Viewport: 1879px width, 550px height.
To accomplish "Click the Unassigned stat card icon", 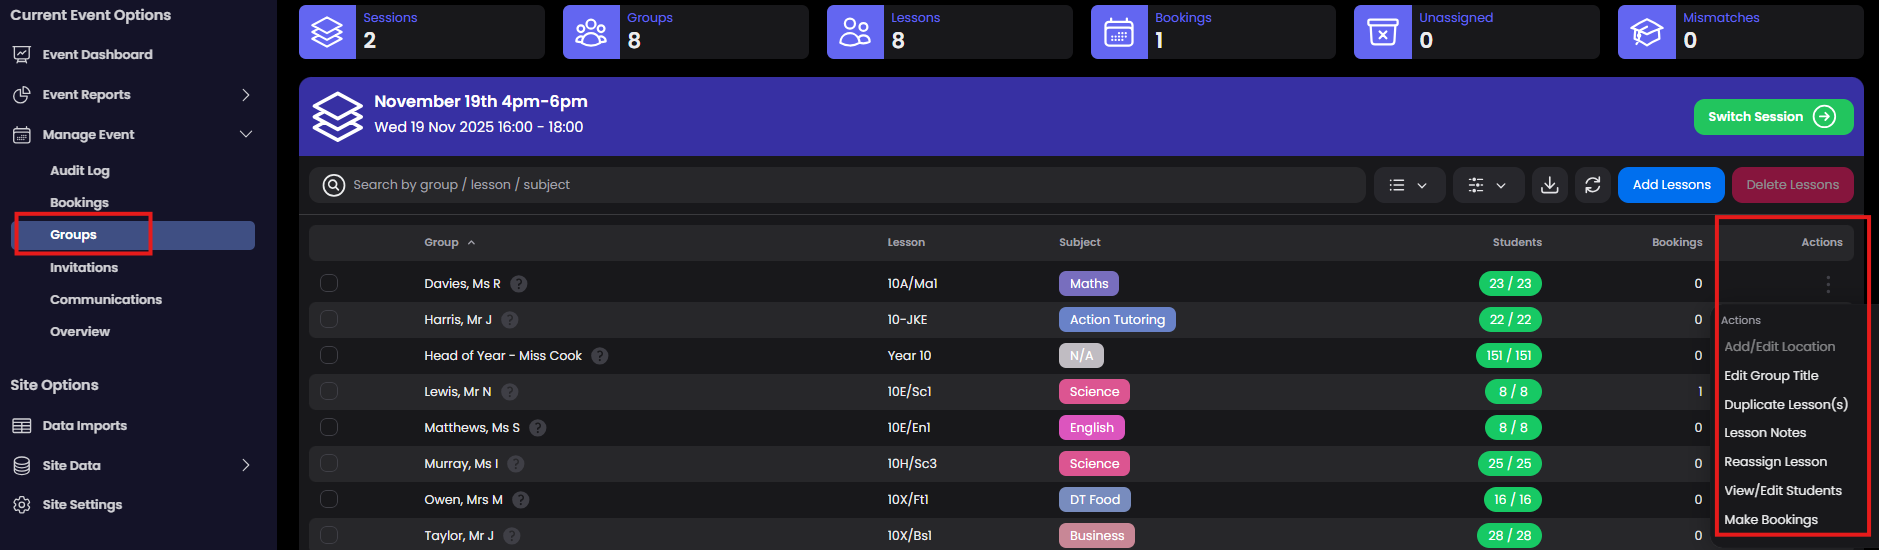I will (1382, 32).
